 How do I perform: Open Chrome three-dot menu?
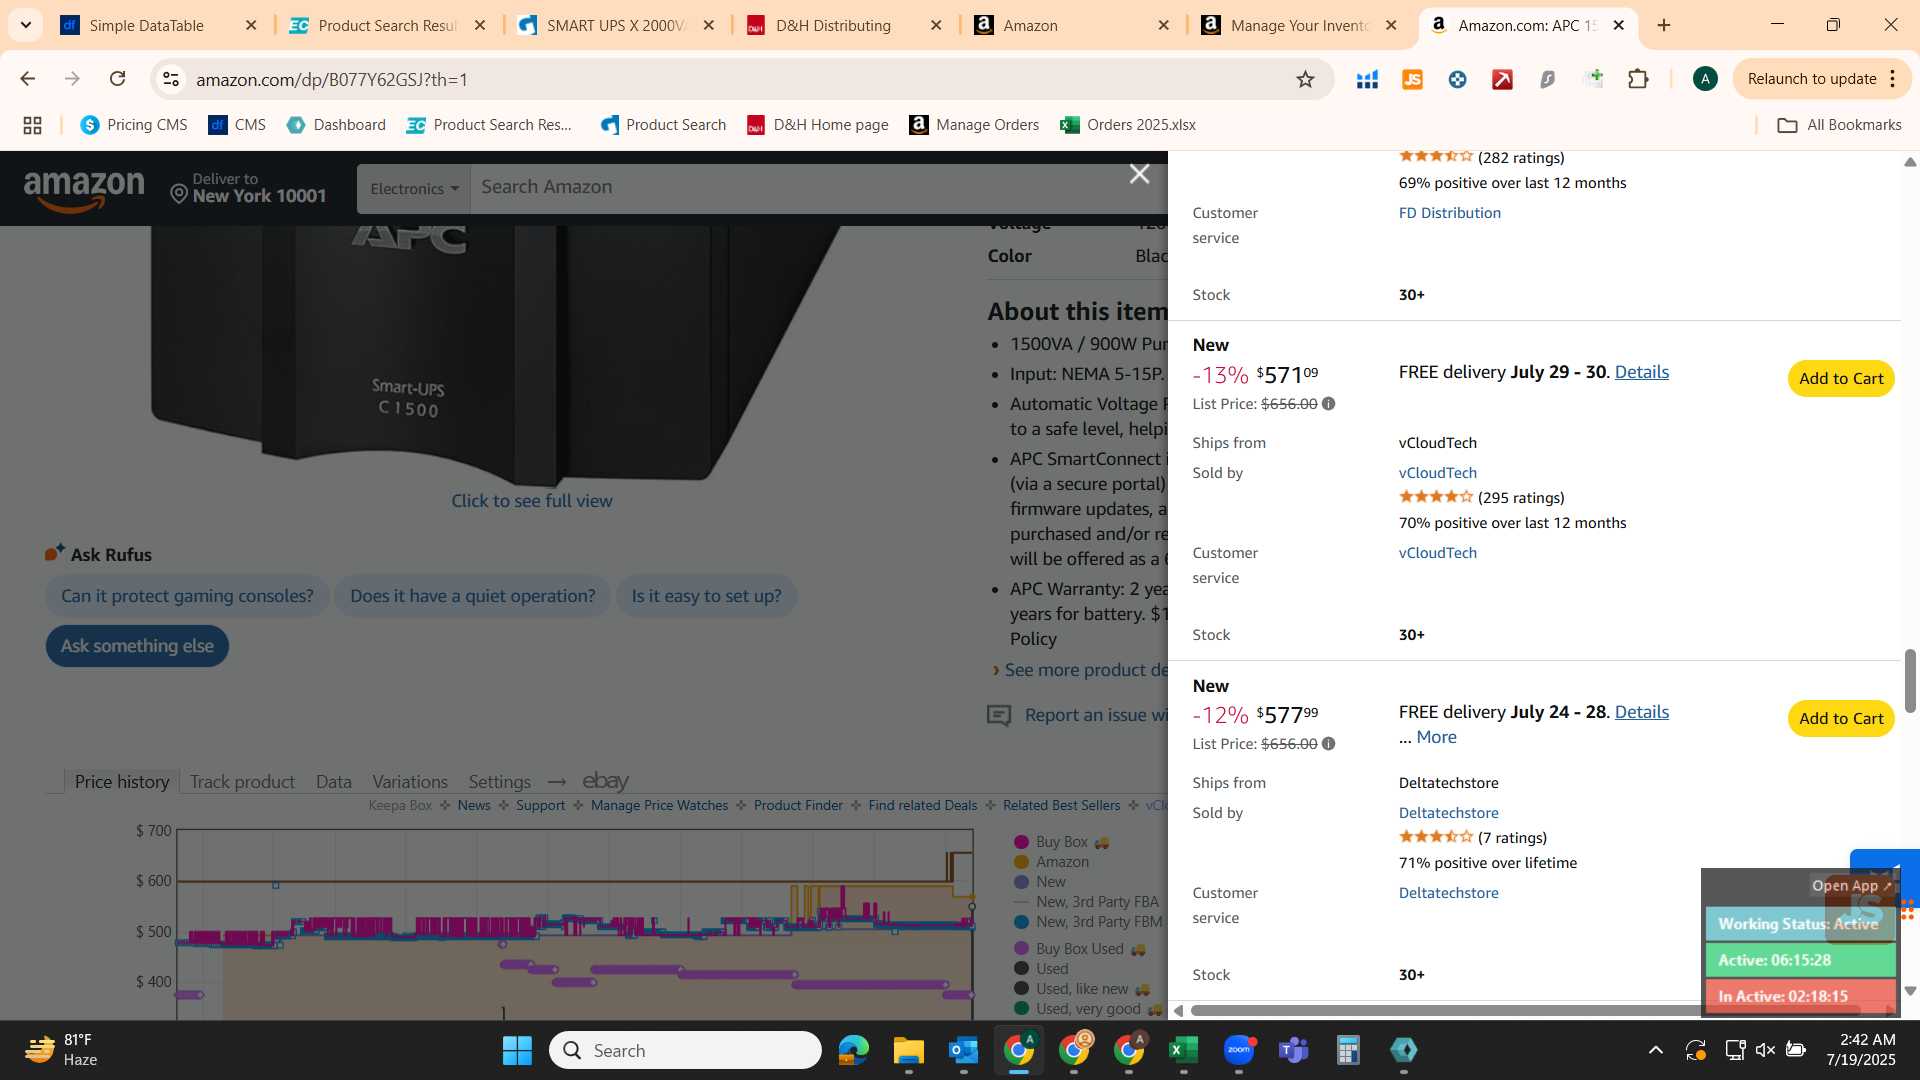[1893, 79]
